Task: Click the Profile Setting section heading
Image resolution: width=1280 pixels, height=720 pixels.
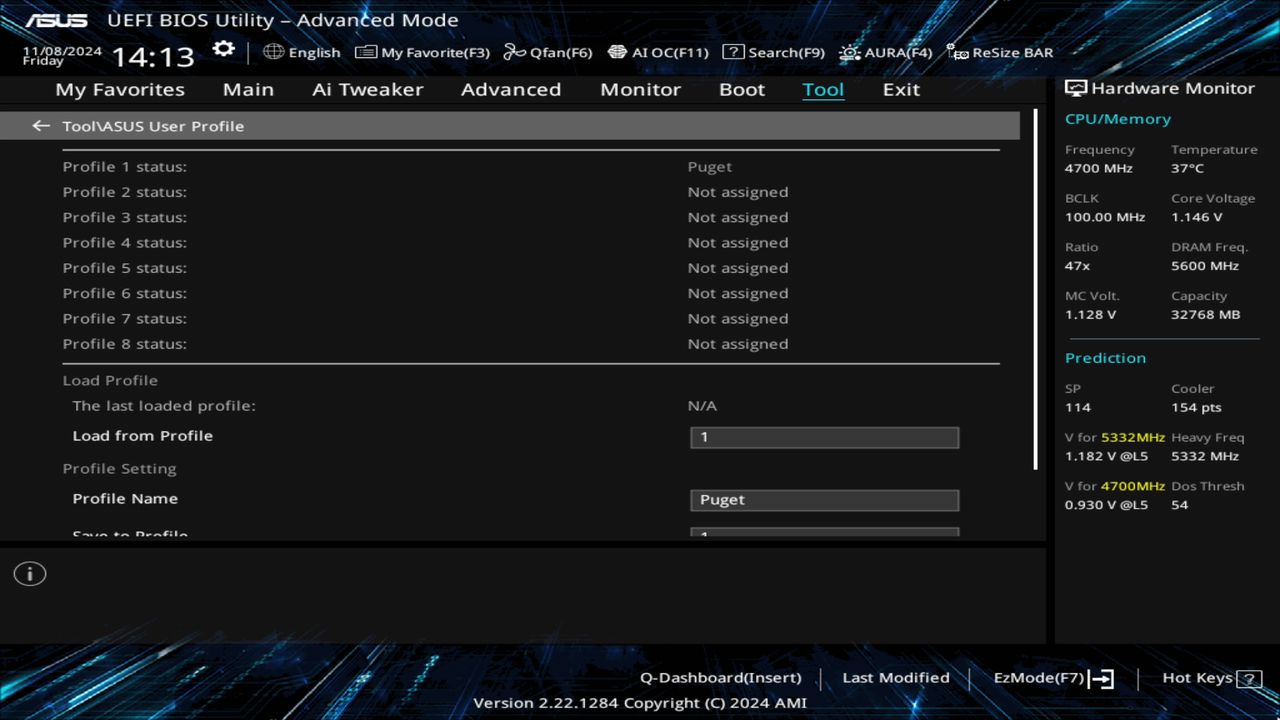Action: tap(119, 469)
